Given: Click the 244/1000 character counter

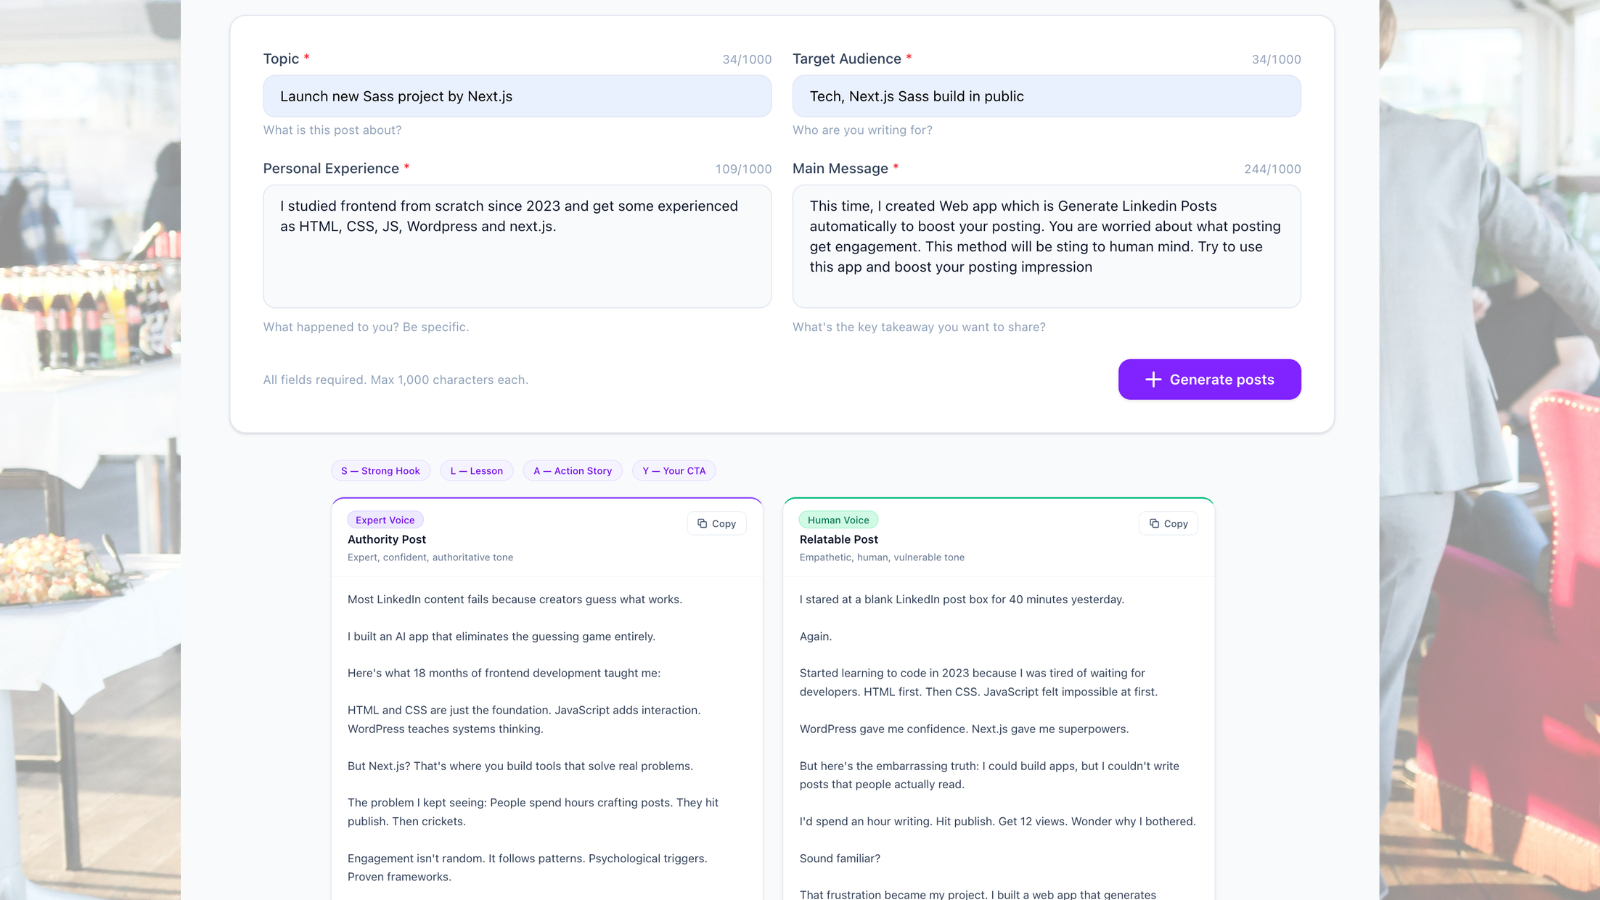Looking at the screenshot, I should 1272,168.
